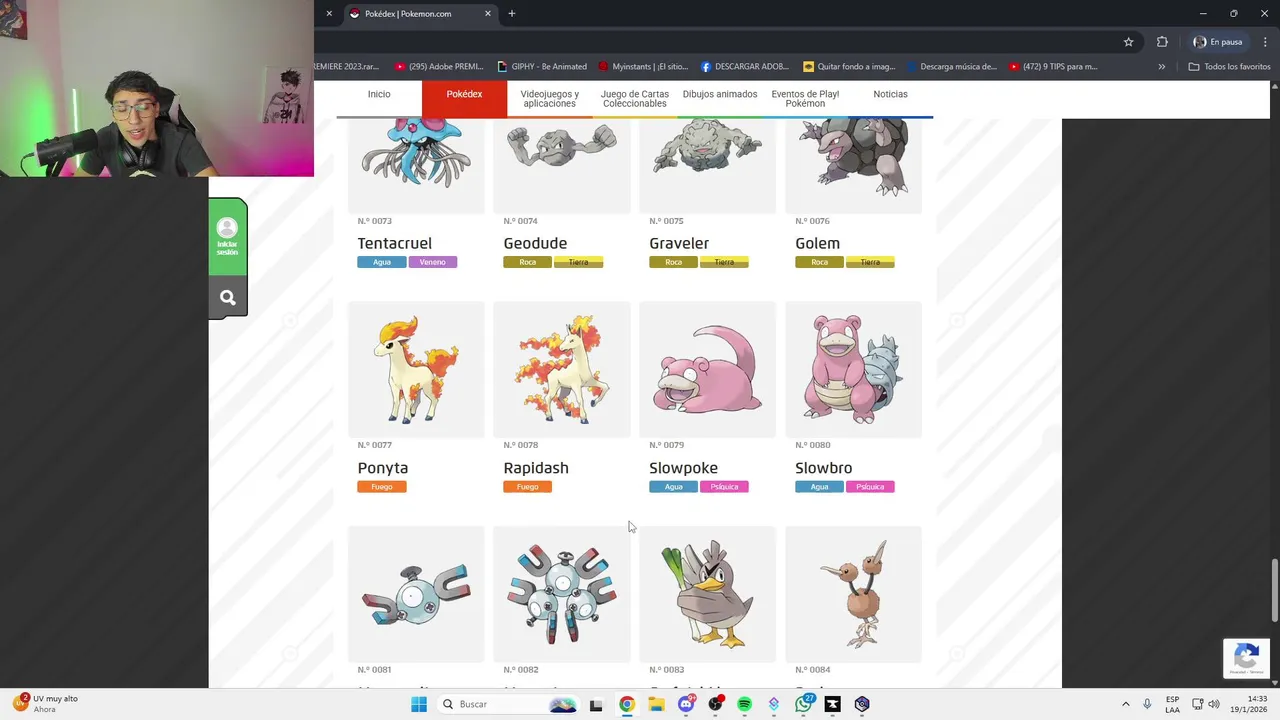
Task: Open the '(472) 9 TIPS para m...' bookmark
Action: click(1053, 67)
